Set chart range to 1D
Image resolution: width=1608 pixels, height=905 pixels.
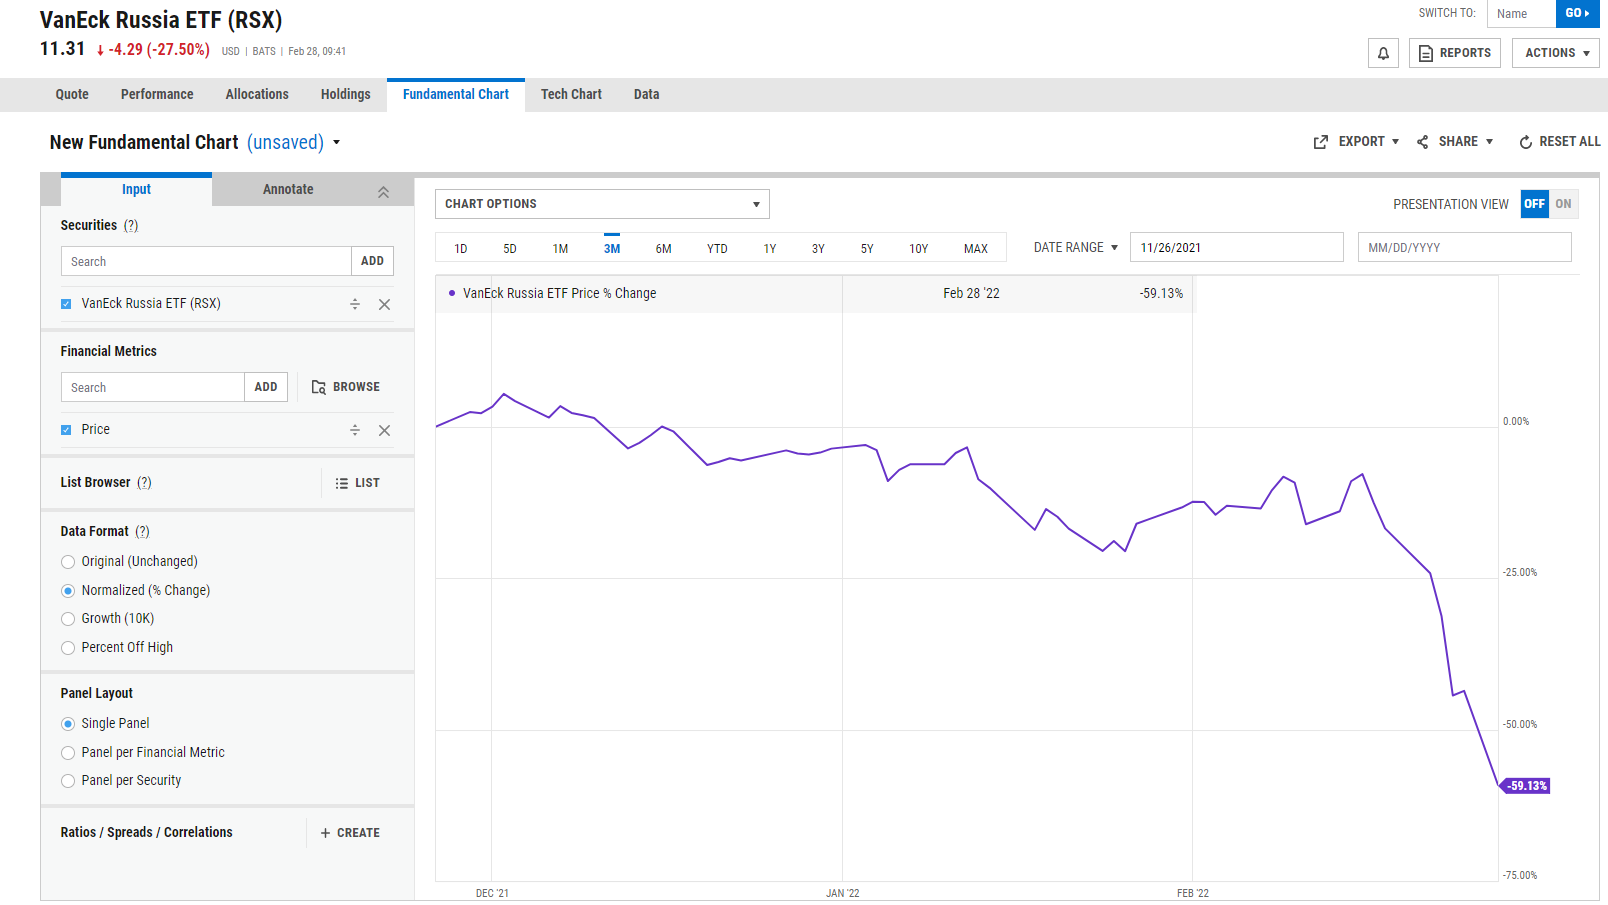tap(461, 249)
